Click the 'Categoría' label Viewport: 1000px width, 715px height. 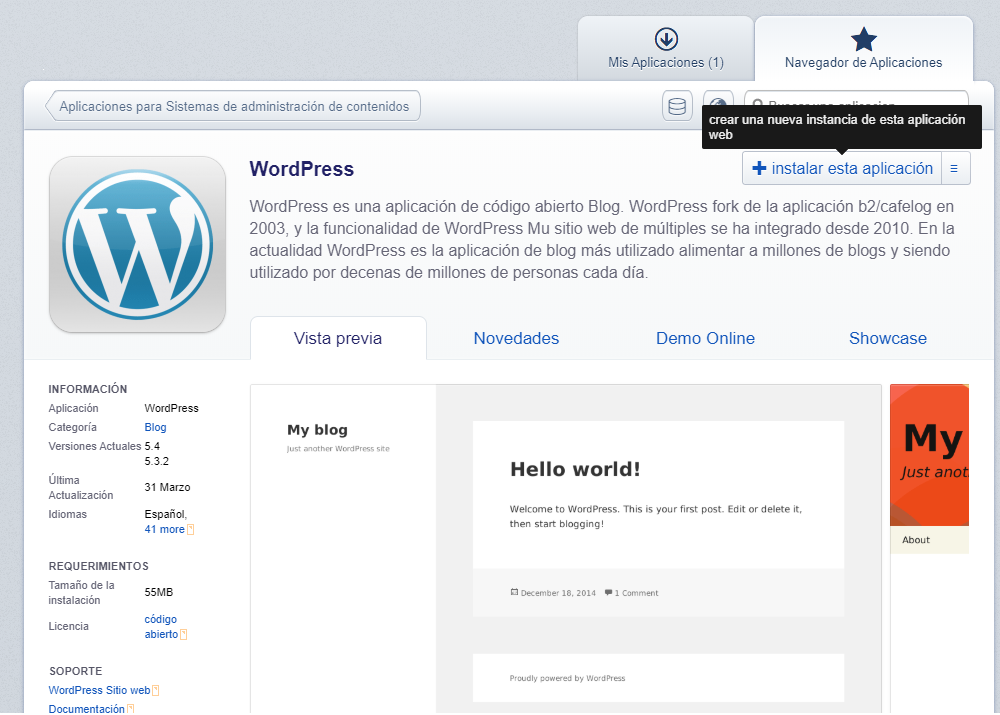click(x=73, y=427)
